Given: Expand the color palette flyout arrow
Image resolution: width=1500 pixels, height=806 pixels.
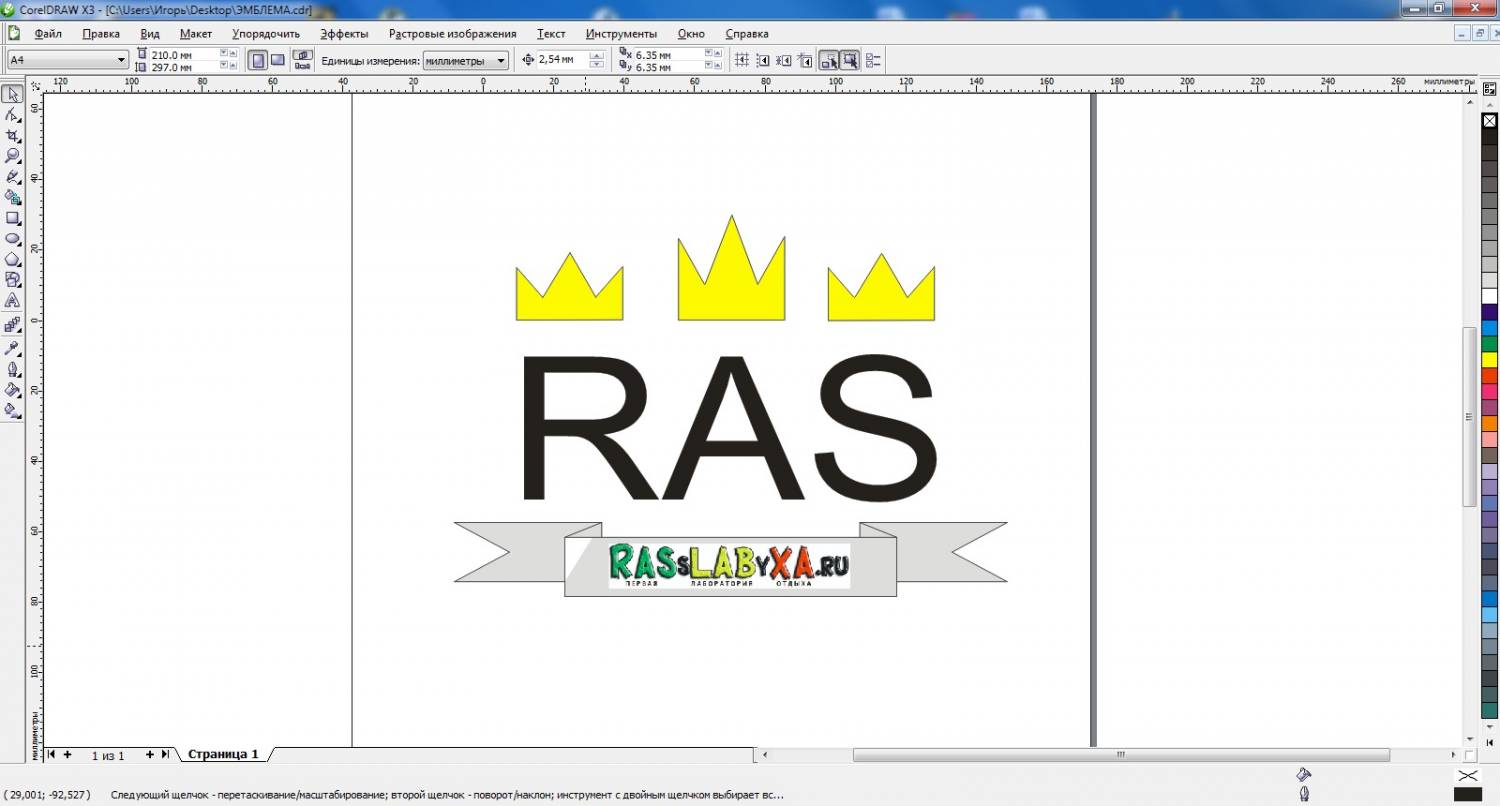Looking at the screenshot, I should 1490,742.
